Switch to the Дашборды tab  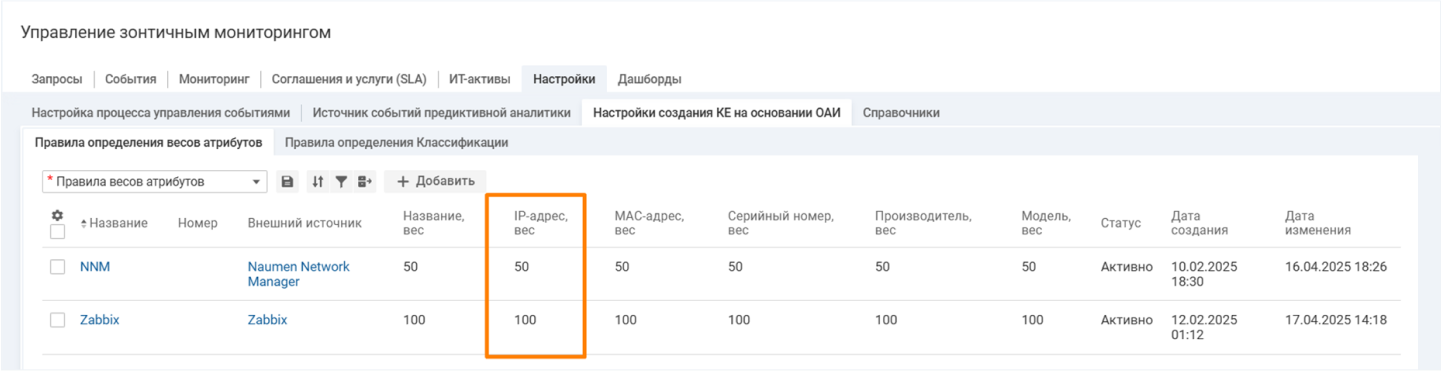(650, 79)
